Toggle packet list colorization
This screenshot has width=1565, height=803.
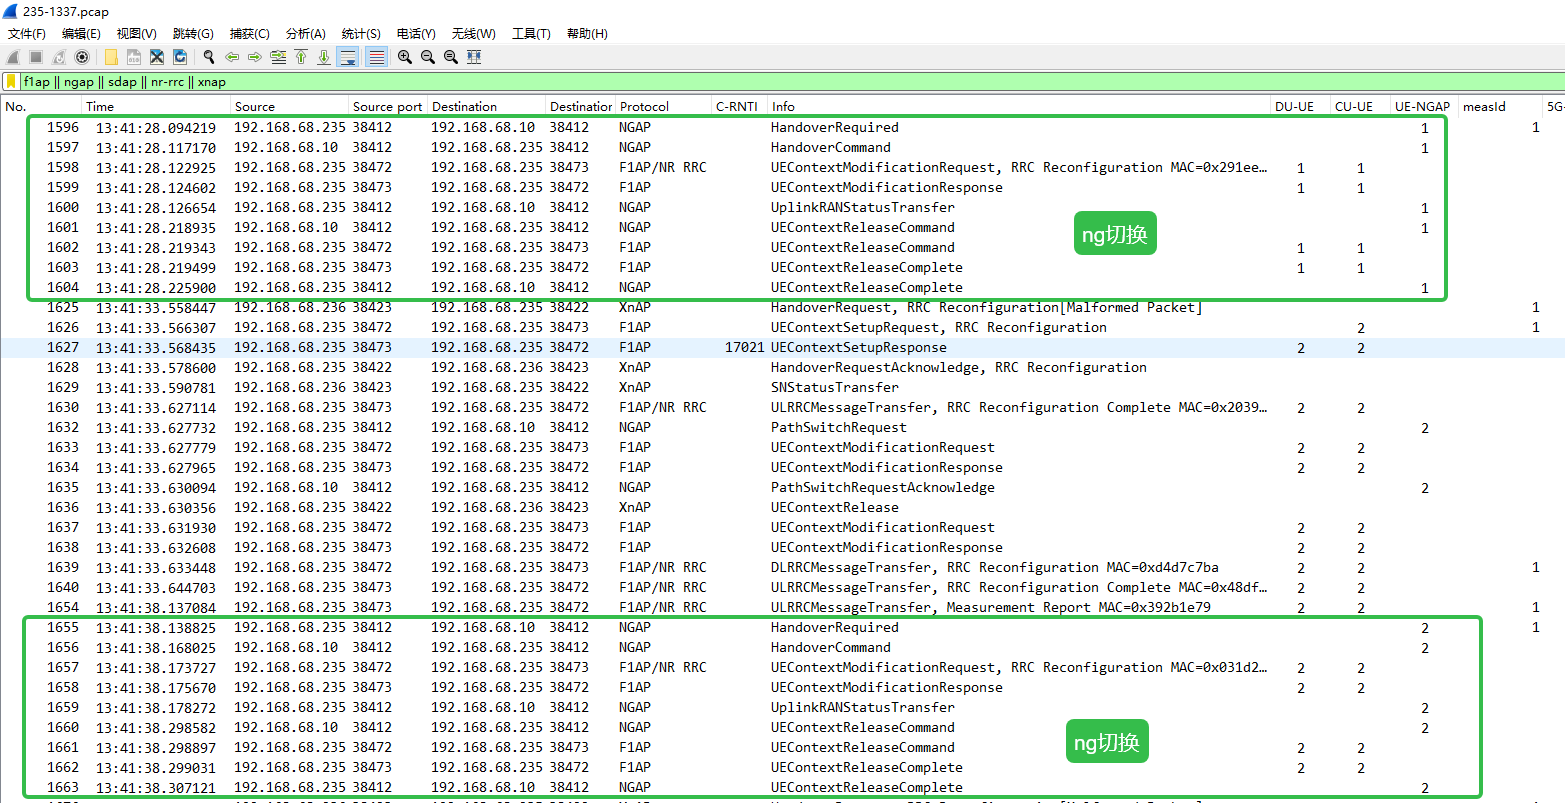[x=376, y=57]
